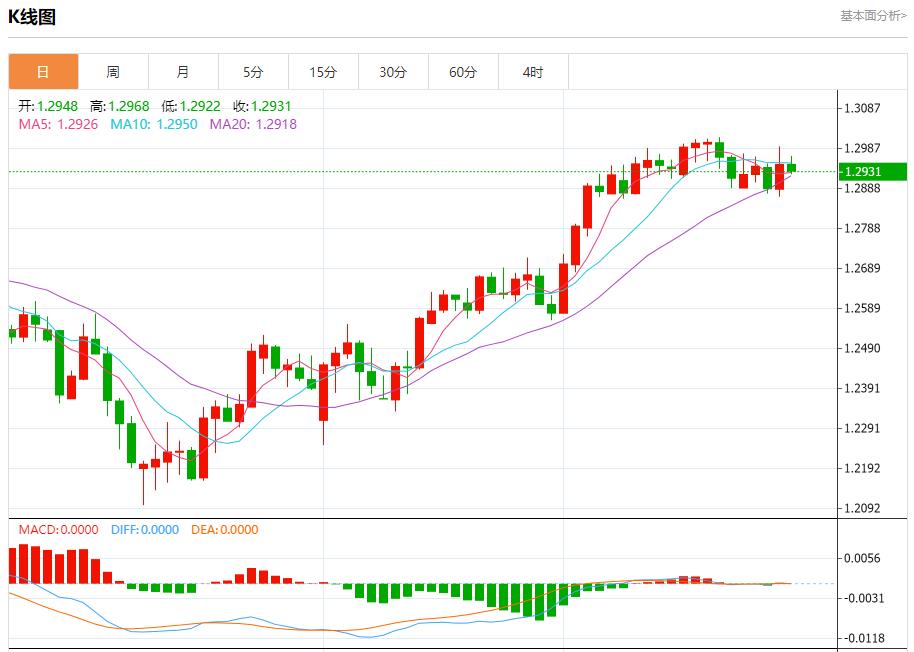
Task: Click the 1.2987 price axis label
Action: (862, 148)
